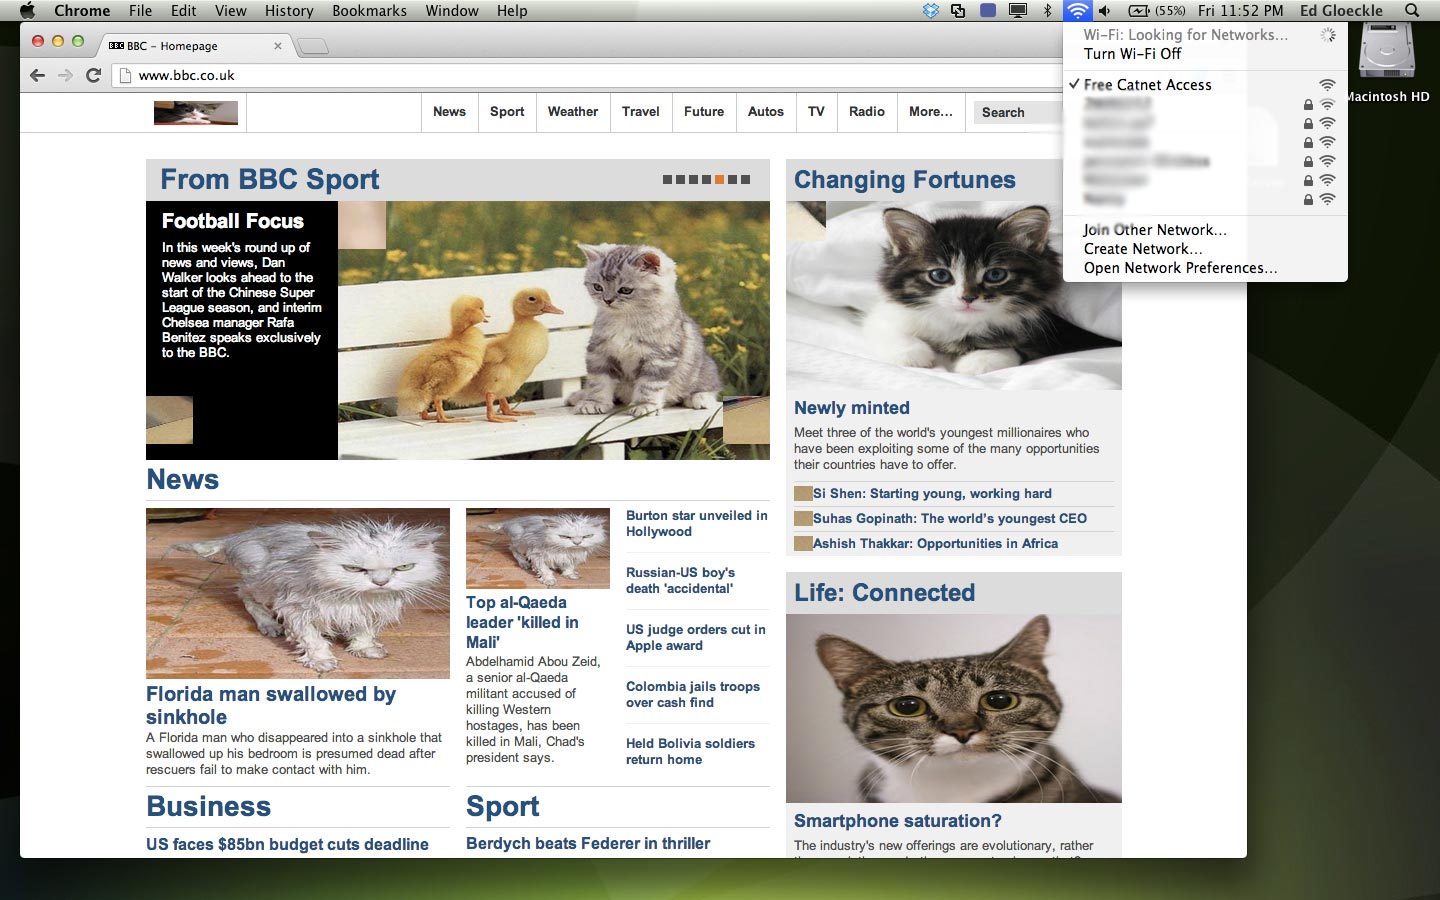
Task: Open a new tab in Chrome
Action: (313, 46)
